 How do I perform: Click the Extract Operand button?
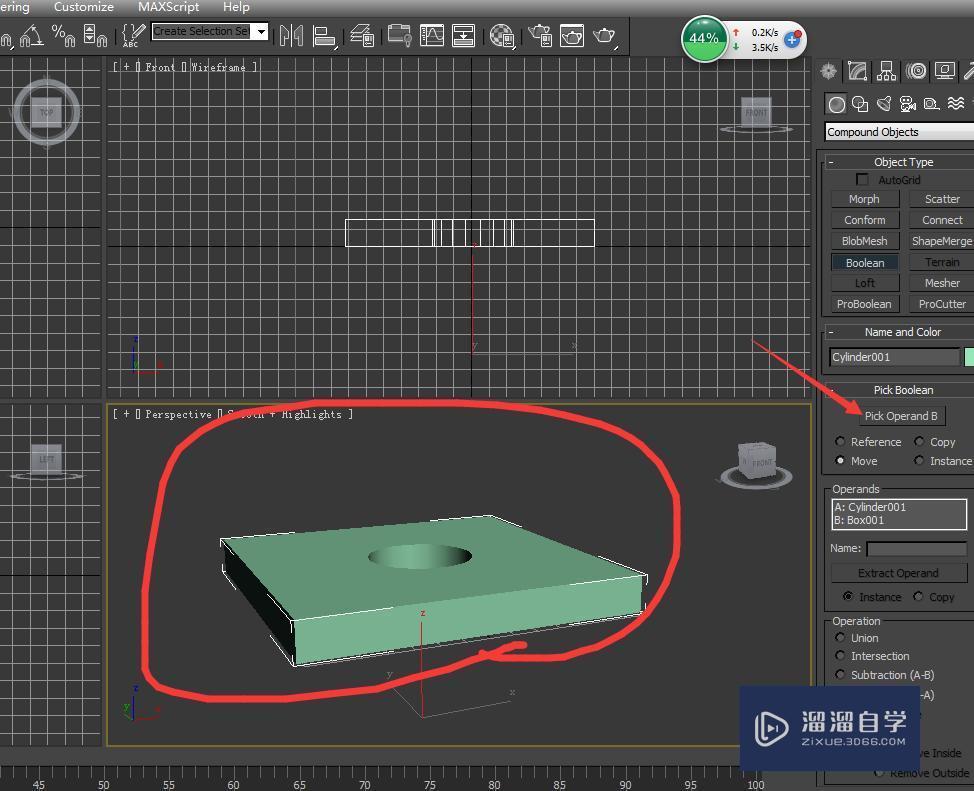(898, 572)
